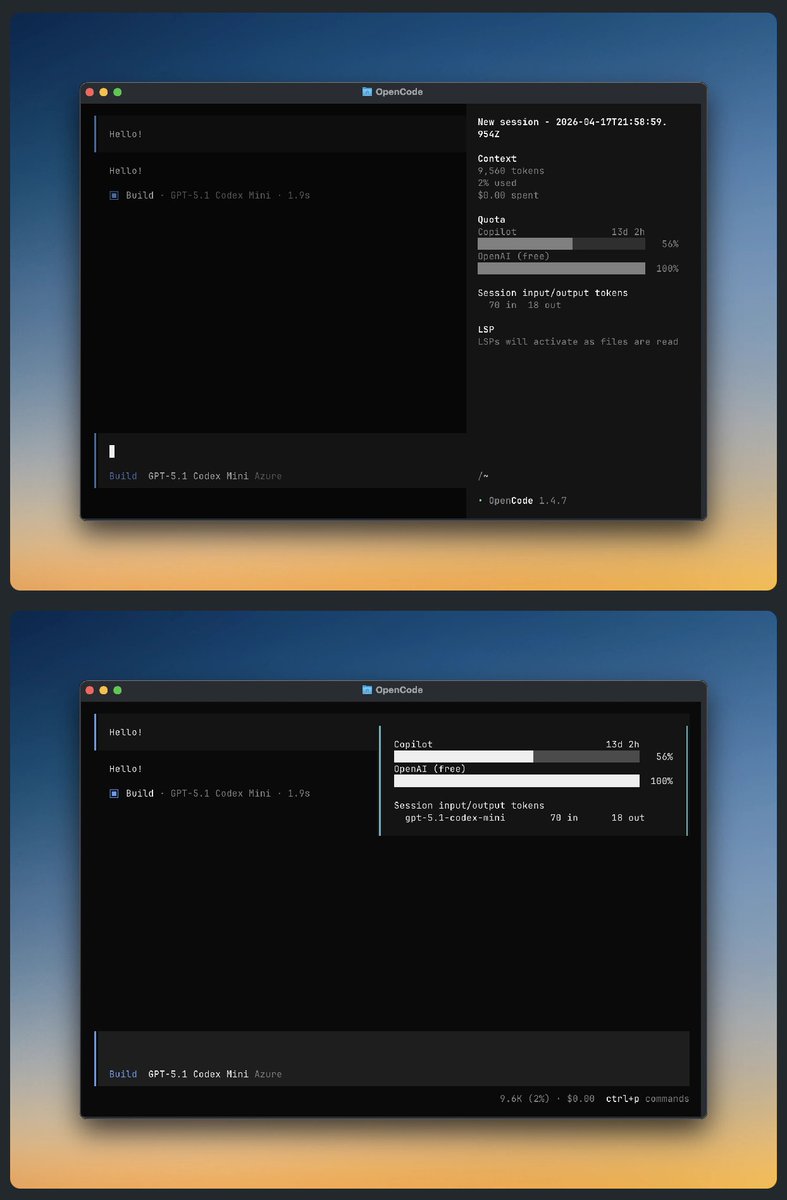Click the 9.6K (2%) status in bottom window

point(524,1099)
